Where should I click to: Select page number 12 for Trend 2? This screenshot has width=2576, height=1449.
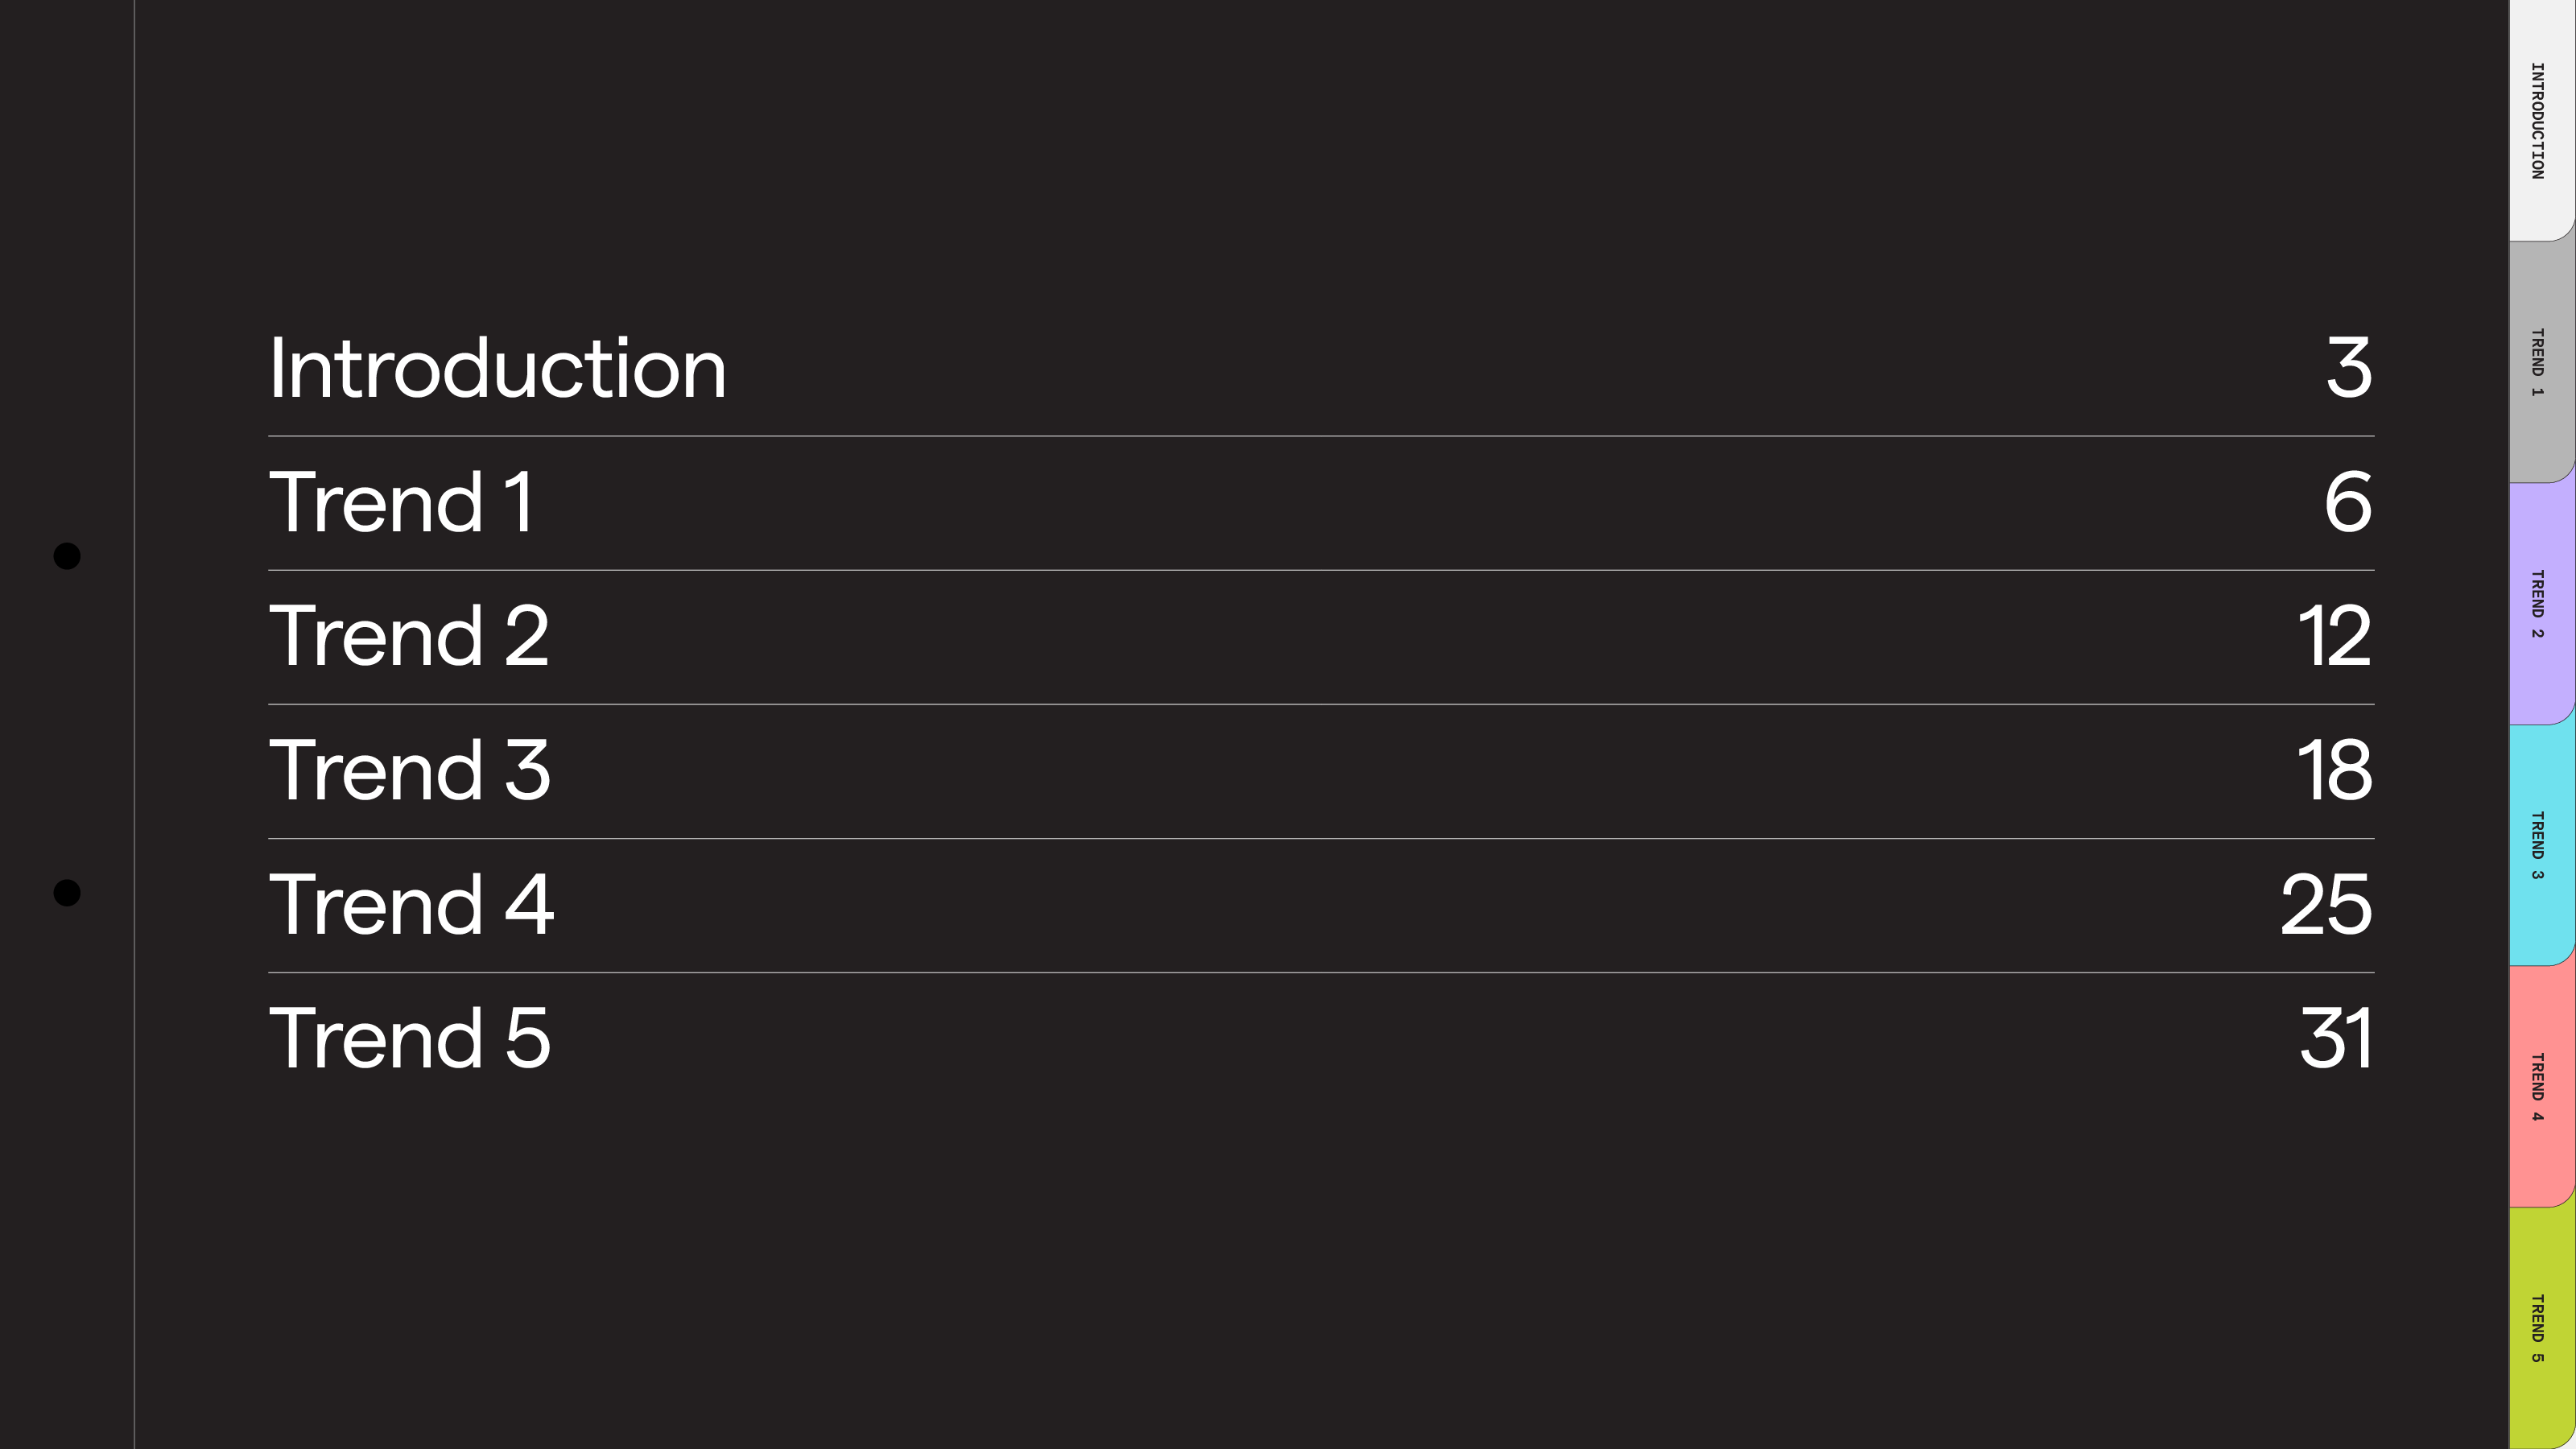click(2334, 636)
